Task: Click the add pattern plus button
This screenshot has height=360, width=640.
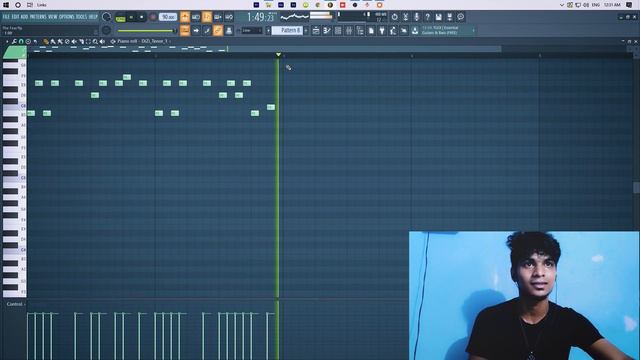Action: pyautogui.click(x=307, y=31)
